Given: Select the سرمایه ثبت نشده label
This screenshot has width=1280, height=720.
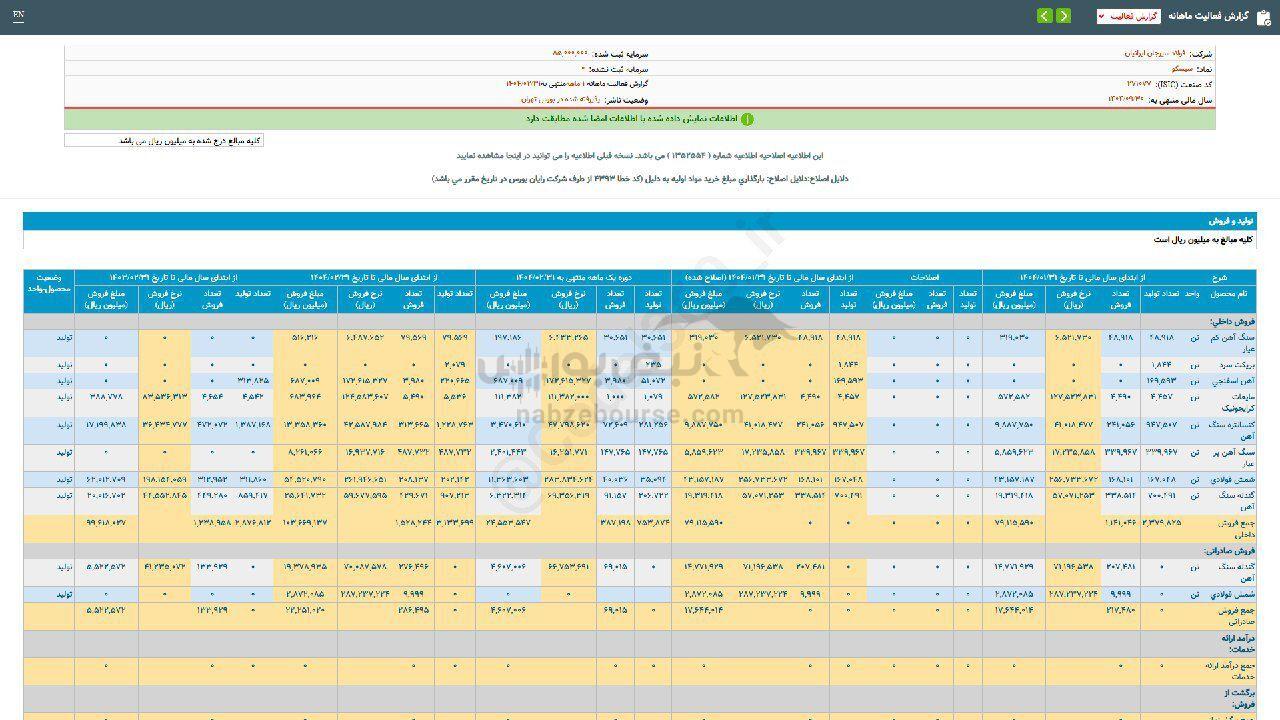Looking at the screenshot, I should click(x=619, y=69).
